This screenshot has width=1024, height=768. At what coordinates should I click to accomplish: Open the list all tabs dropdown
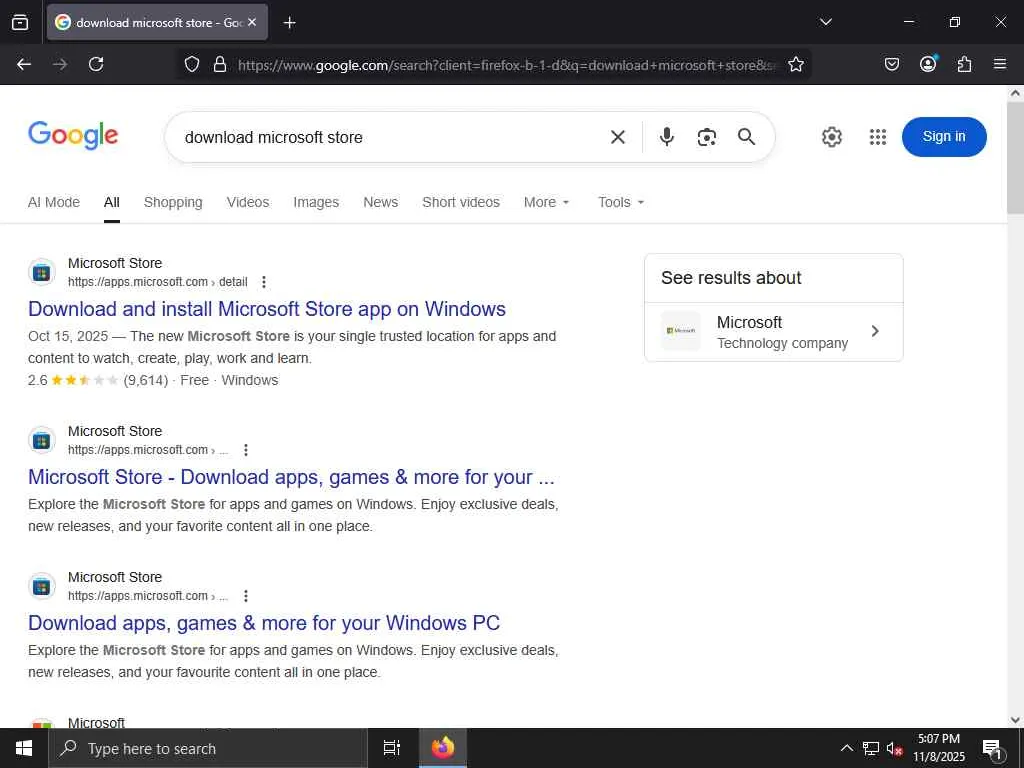coord(825,22)
